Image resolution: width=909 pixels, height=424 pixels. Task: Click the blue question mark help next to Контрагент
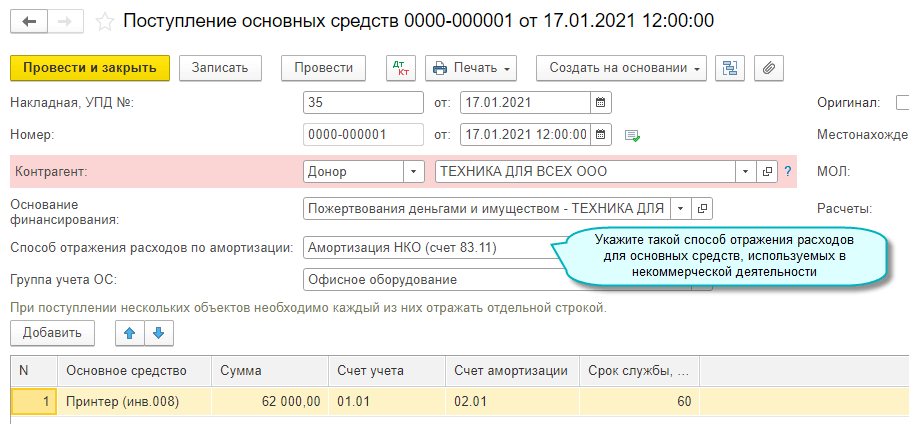click(787, 172)
